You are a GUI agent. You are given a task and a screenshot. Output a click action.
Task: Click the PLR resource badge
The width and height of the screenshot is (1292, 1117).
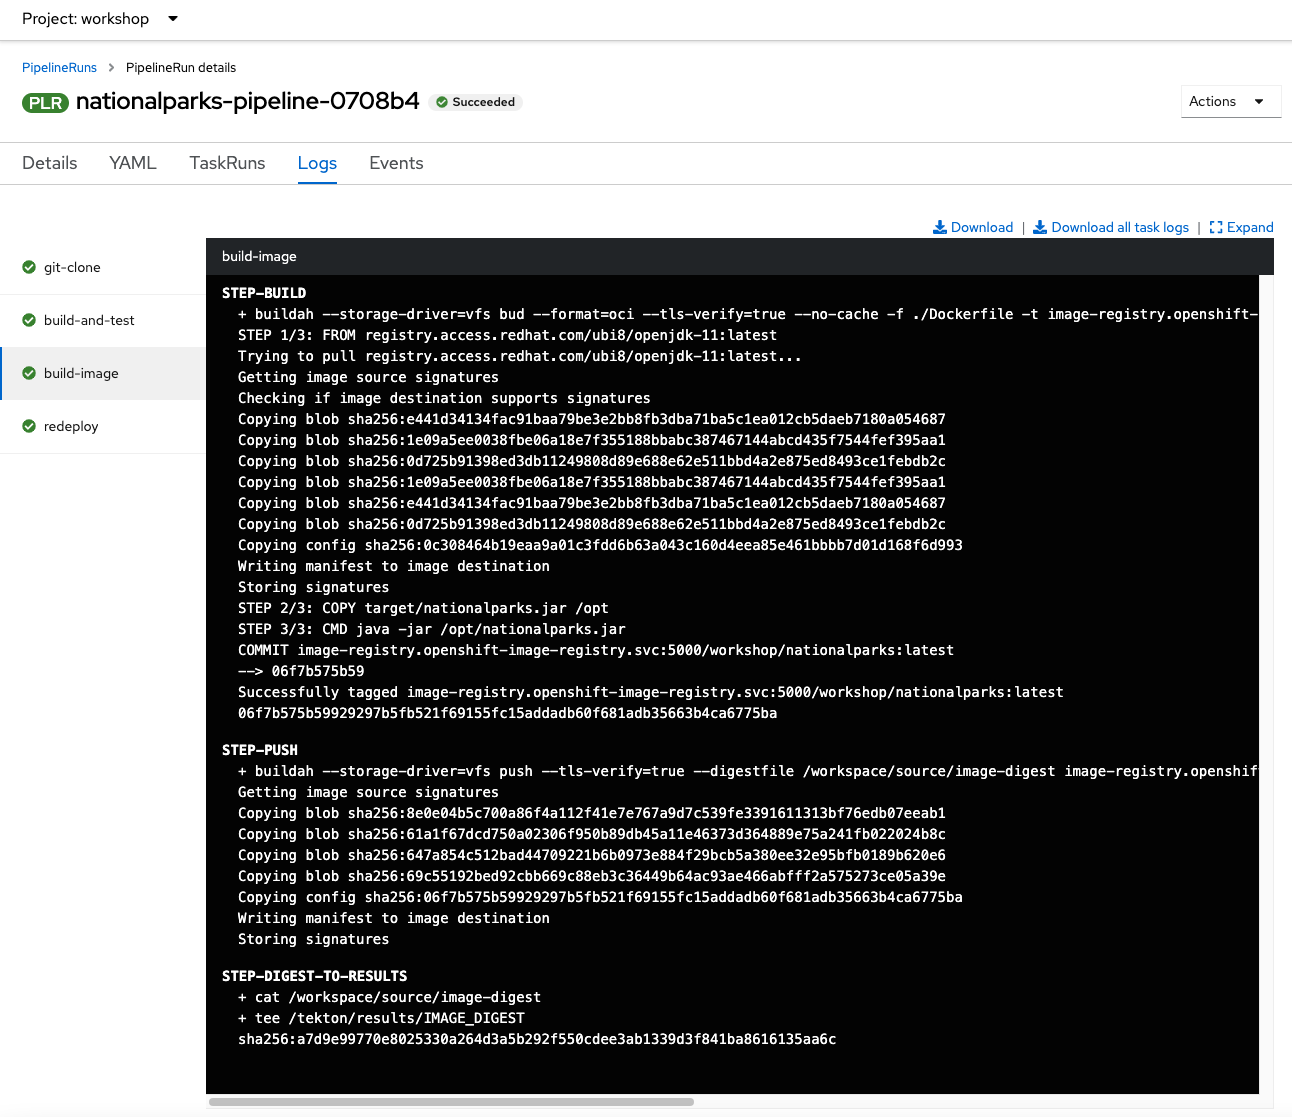coord(45,103)
